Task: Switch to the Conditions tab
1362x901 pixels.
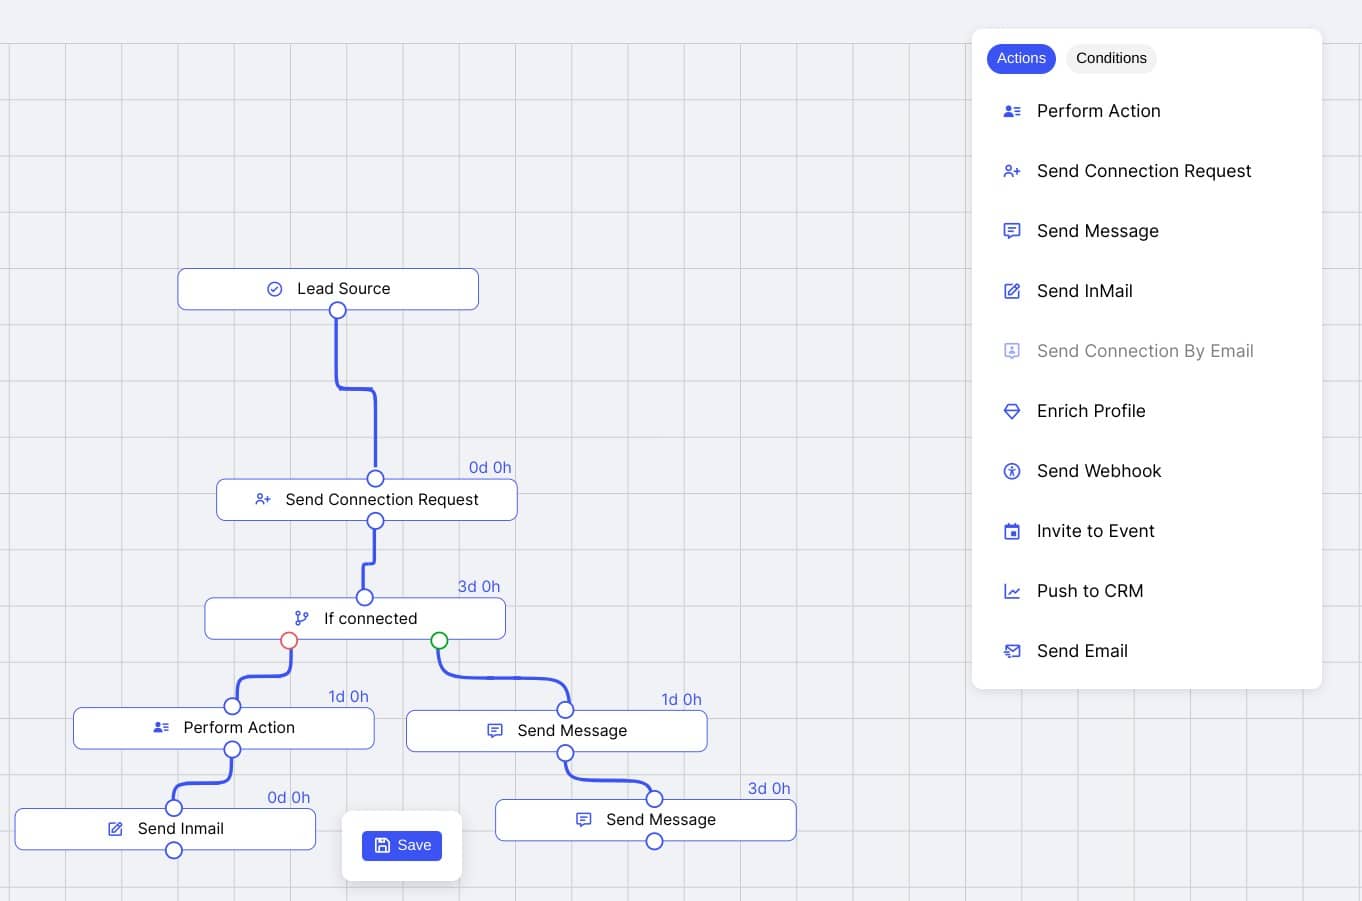Action: 1111,58
